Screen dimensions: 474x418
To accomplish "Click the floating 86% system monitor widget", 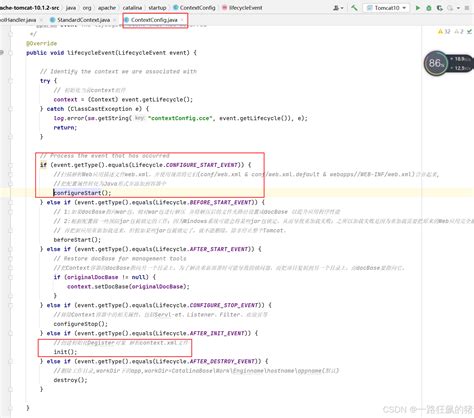I will click(x=448, y=63).
